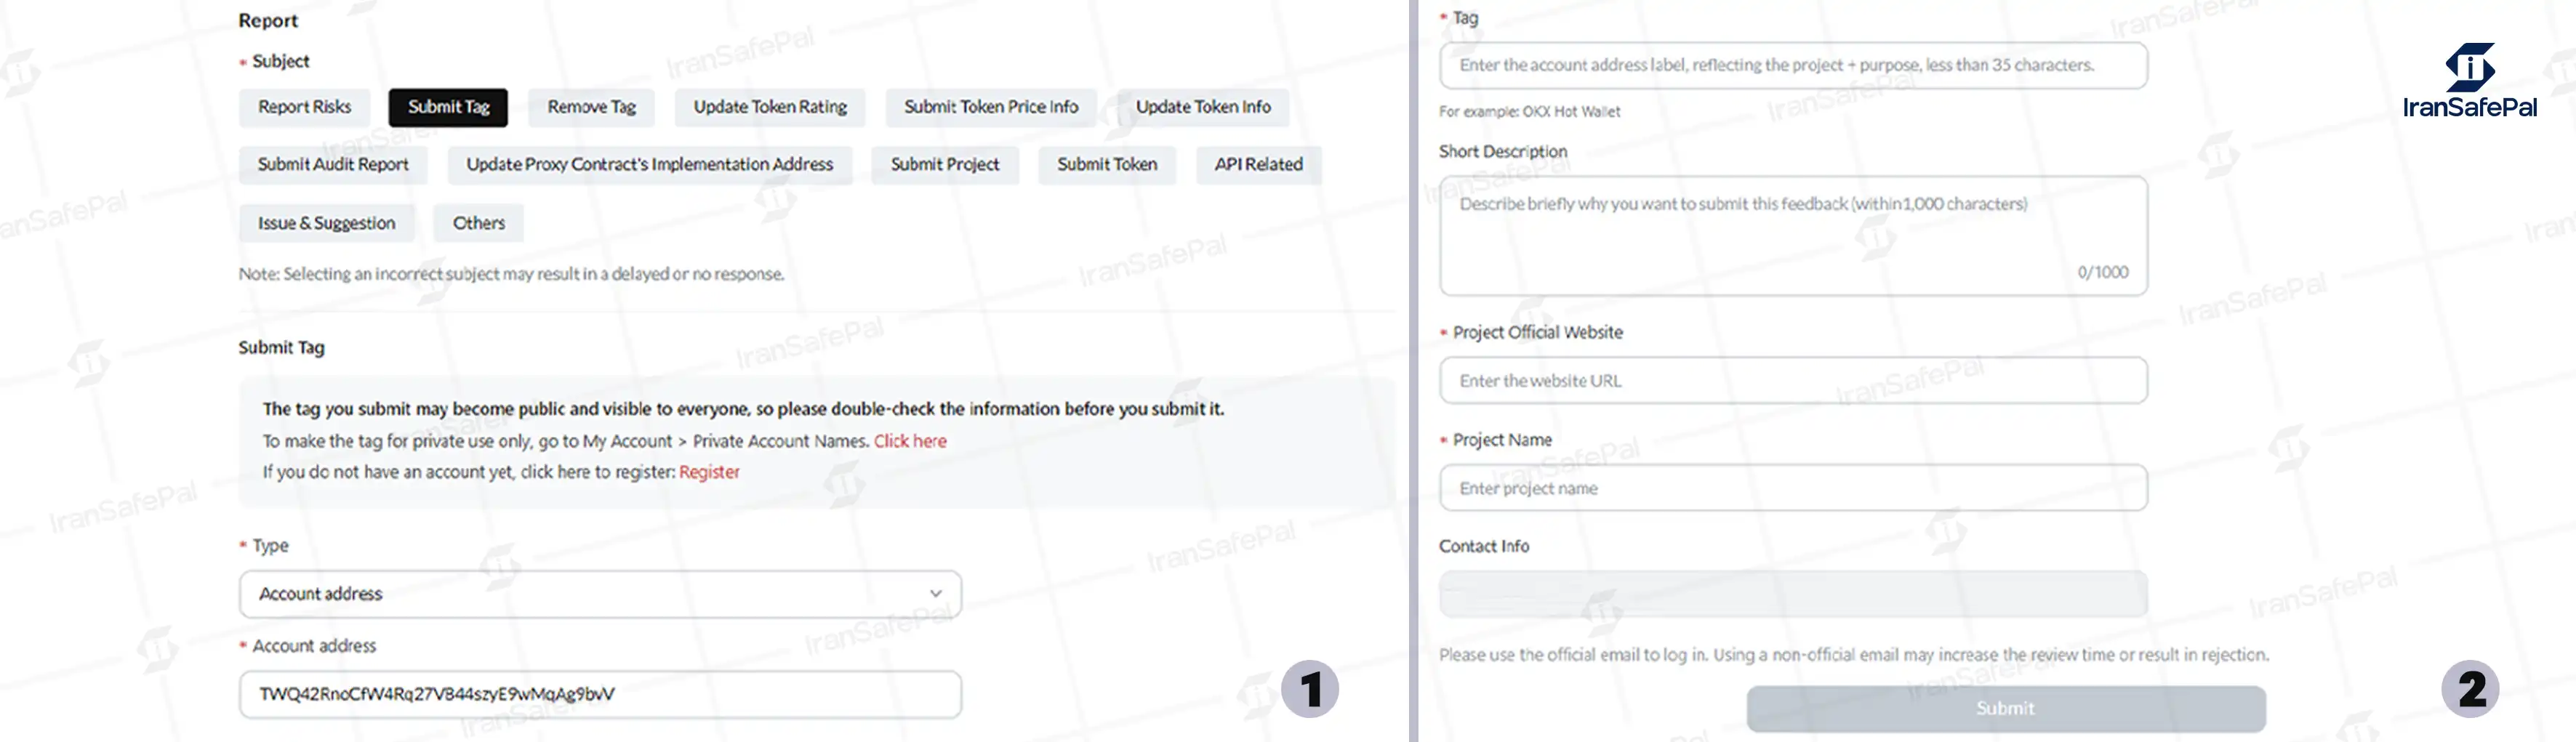This screenshot has width=2576, height=742.
Task: Focus the Short Description text area
Action: (1792, 236)
